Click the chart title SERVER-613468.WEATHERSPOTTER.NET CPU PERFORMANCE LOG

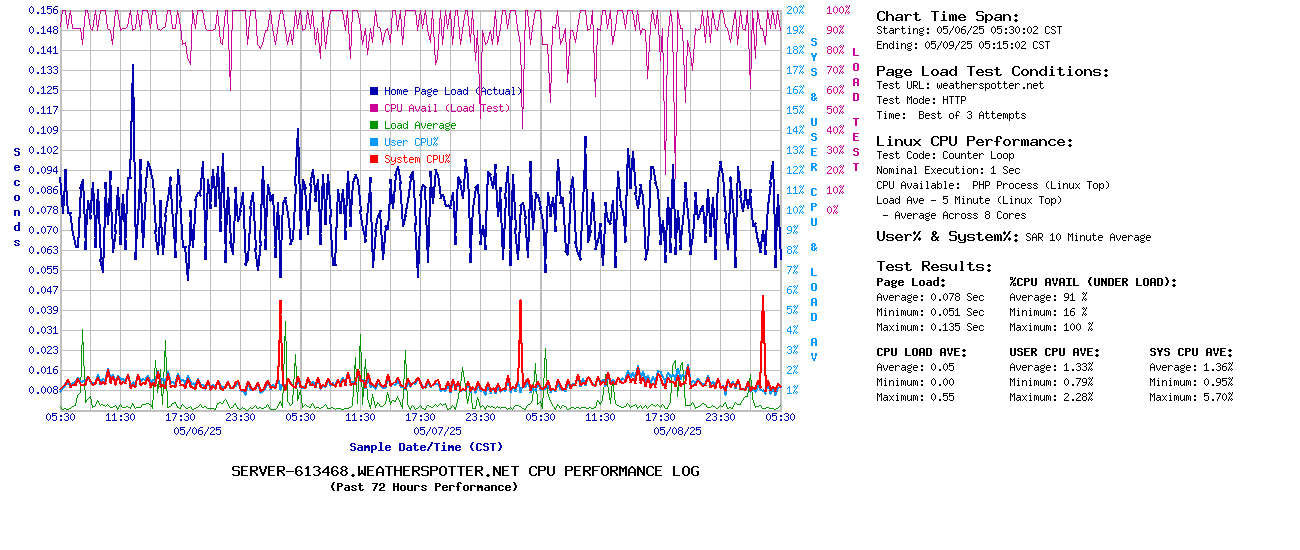(465, 471)
